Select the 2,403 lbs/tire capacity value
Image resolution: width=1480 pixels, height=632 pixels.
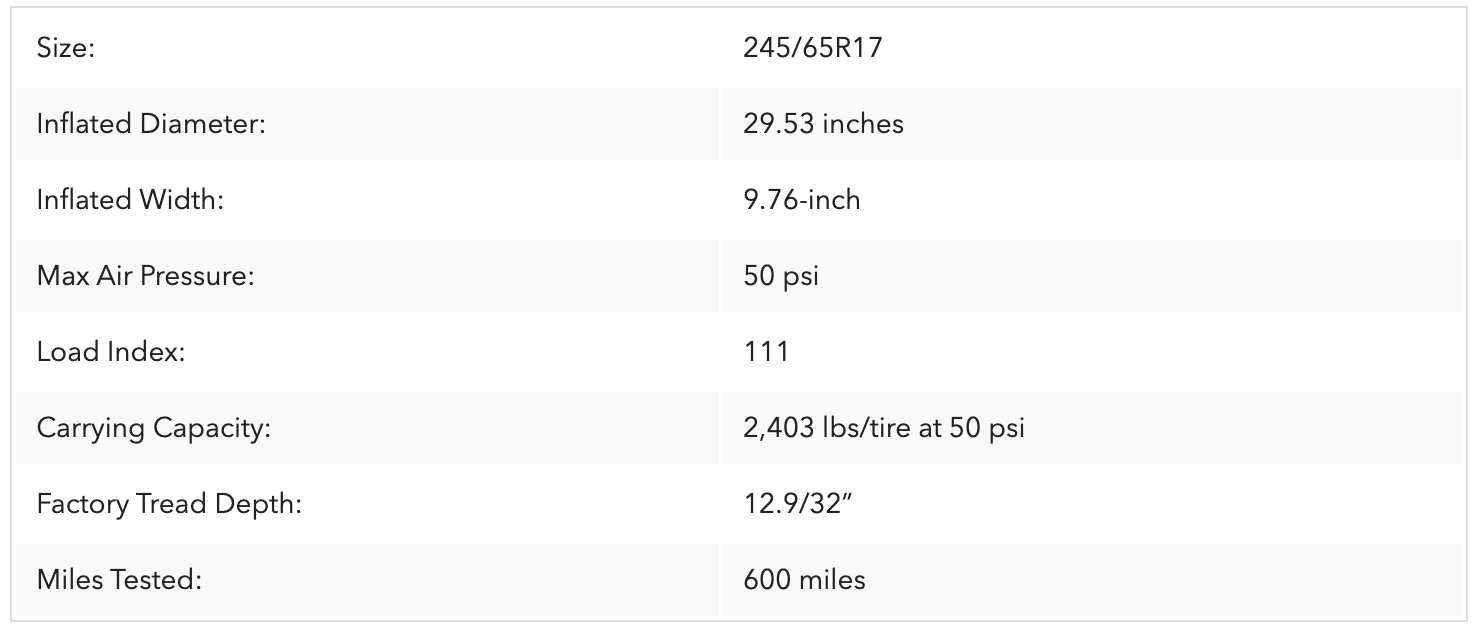point(884,428)
